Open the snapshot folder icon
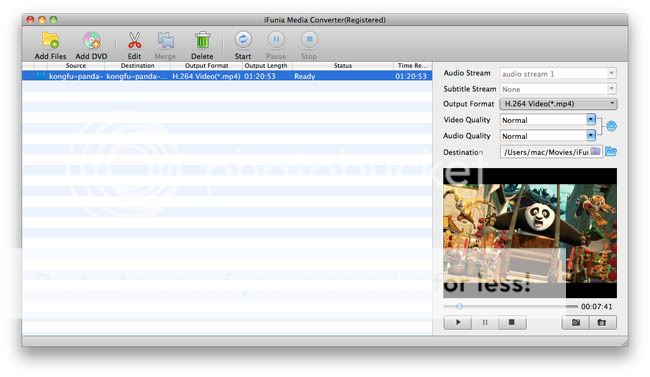The width and height of the screenshot is (650, 377). point(602,322)
